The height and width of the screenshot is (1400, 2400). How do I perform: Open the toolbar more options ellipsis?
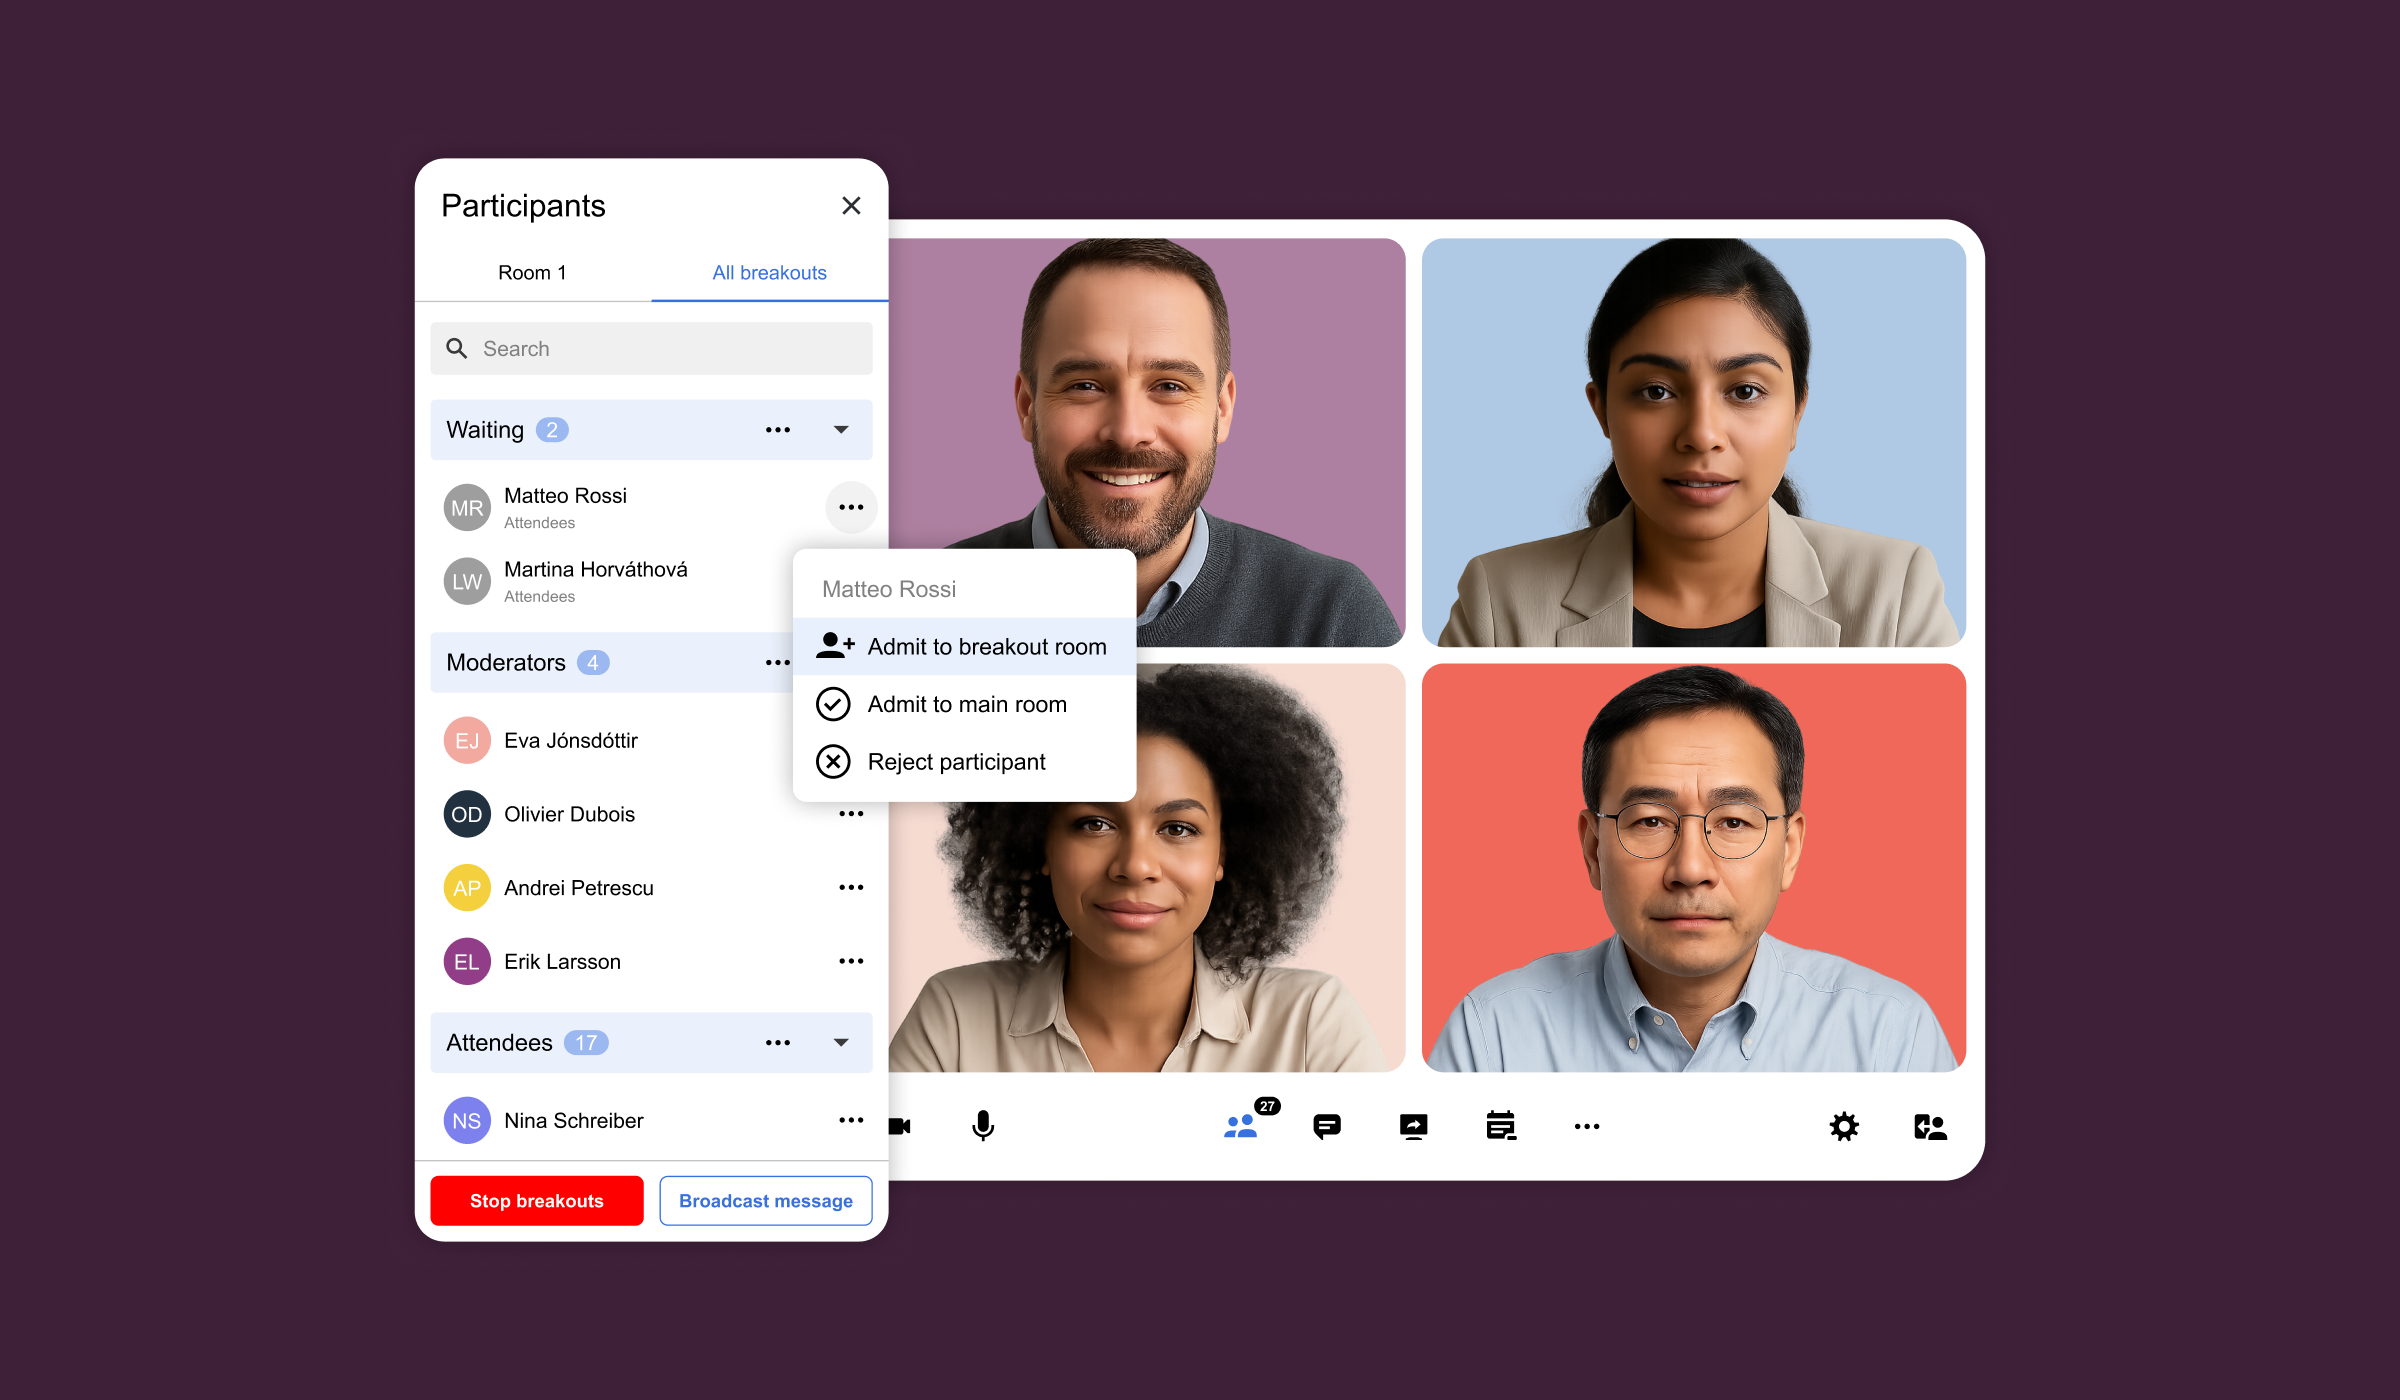pyautogui.click(x=1587, y=1127)
